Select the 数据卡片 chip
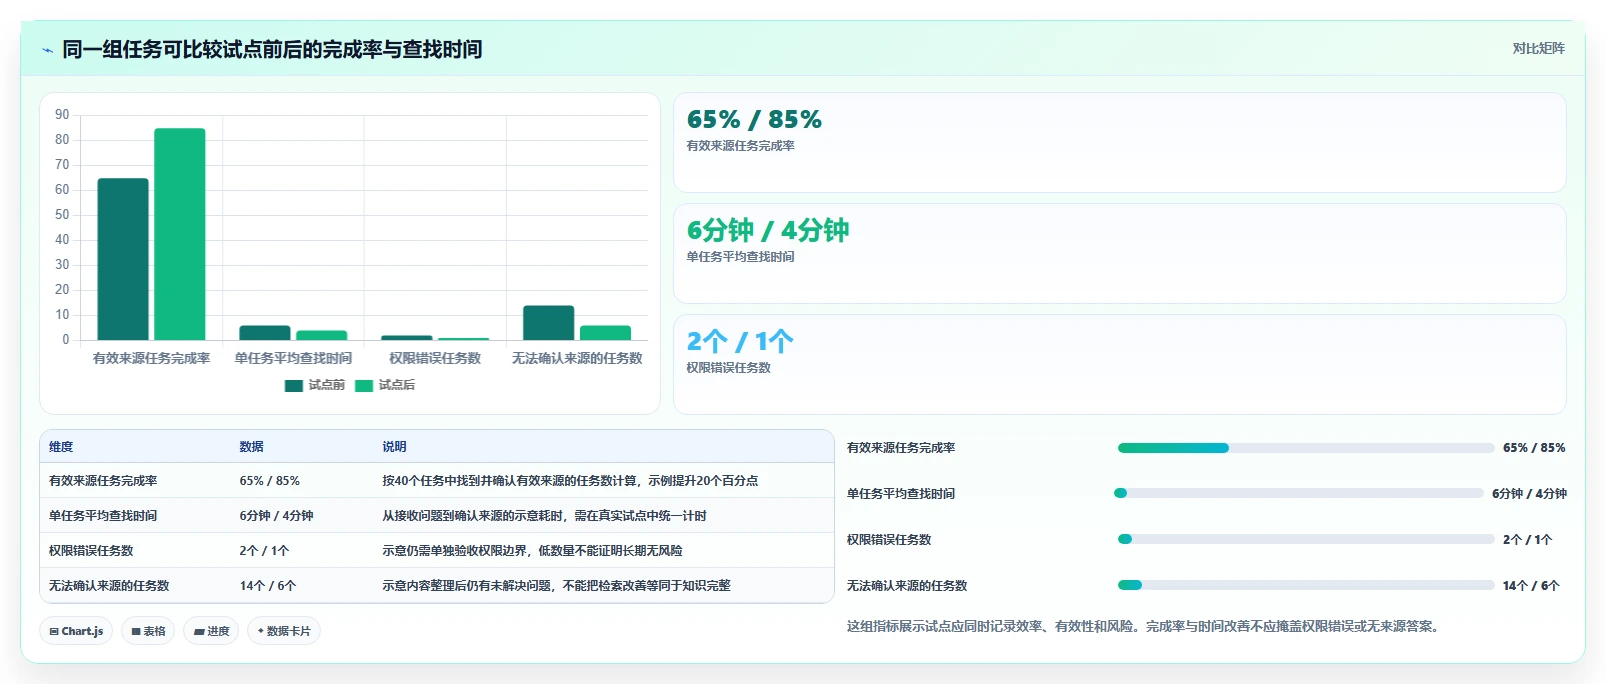Screen dimensions: 1606x684 [284, 631]
